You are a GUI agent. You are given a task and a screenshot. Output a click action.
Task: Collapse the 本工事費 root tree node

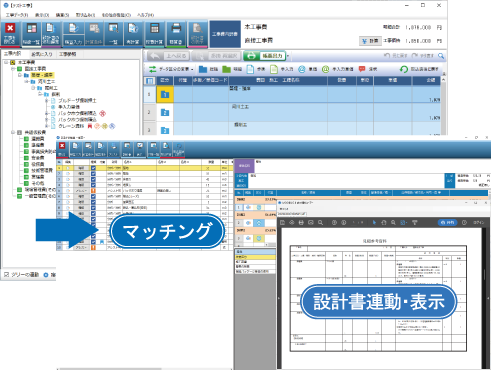[x=6, y=62]
